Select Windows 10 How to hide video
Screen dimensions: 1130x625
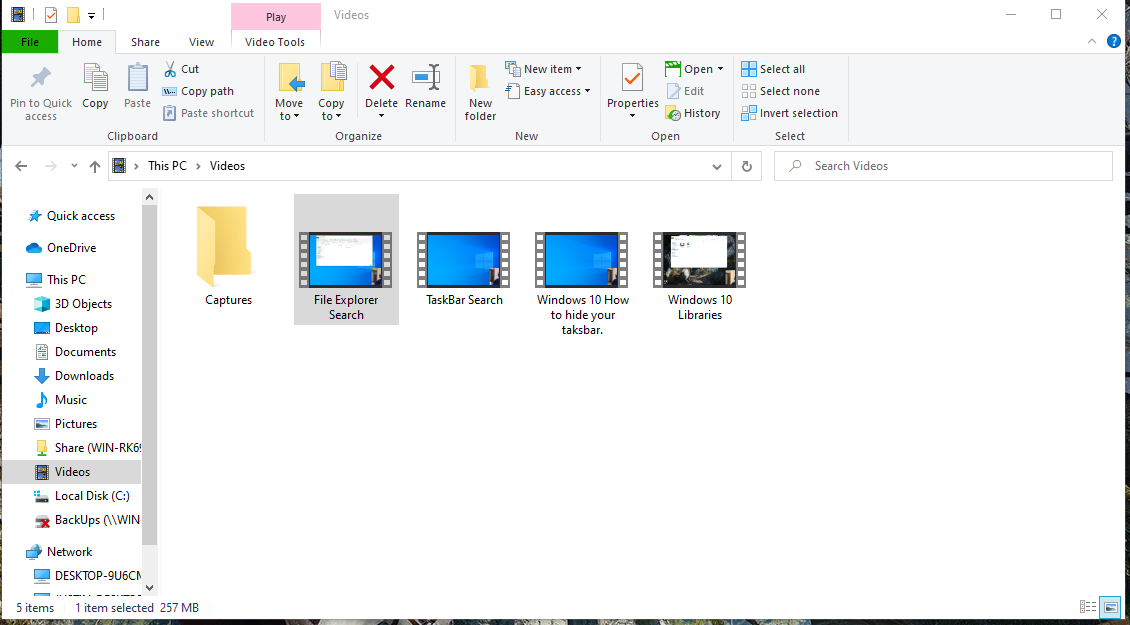pos(581,283)
